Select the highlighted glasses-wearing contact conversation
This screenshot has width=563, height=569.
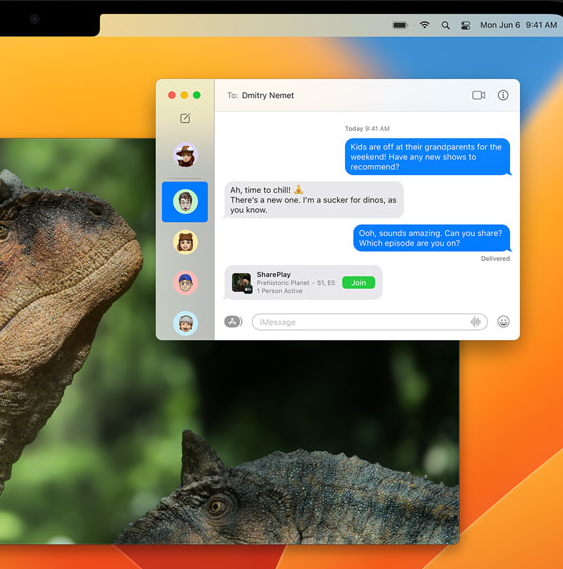185,202
